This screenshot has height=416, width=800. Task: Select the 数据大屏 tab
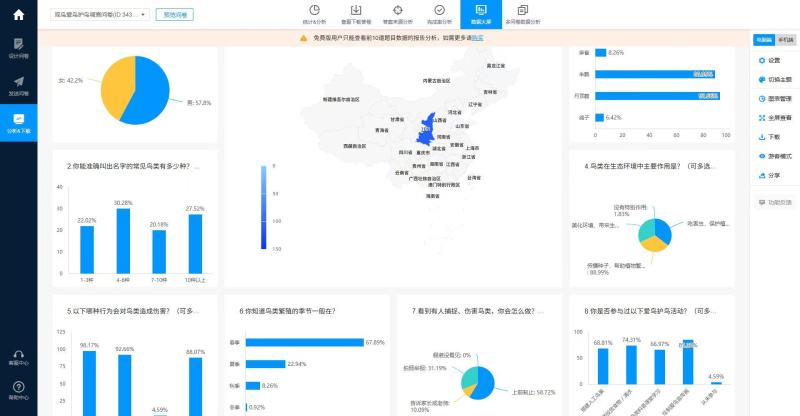tap(481, 14)
